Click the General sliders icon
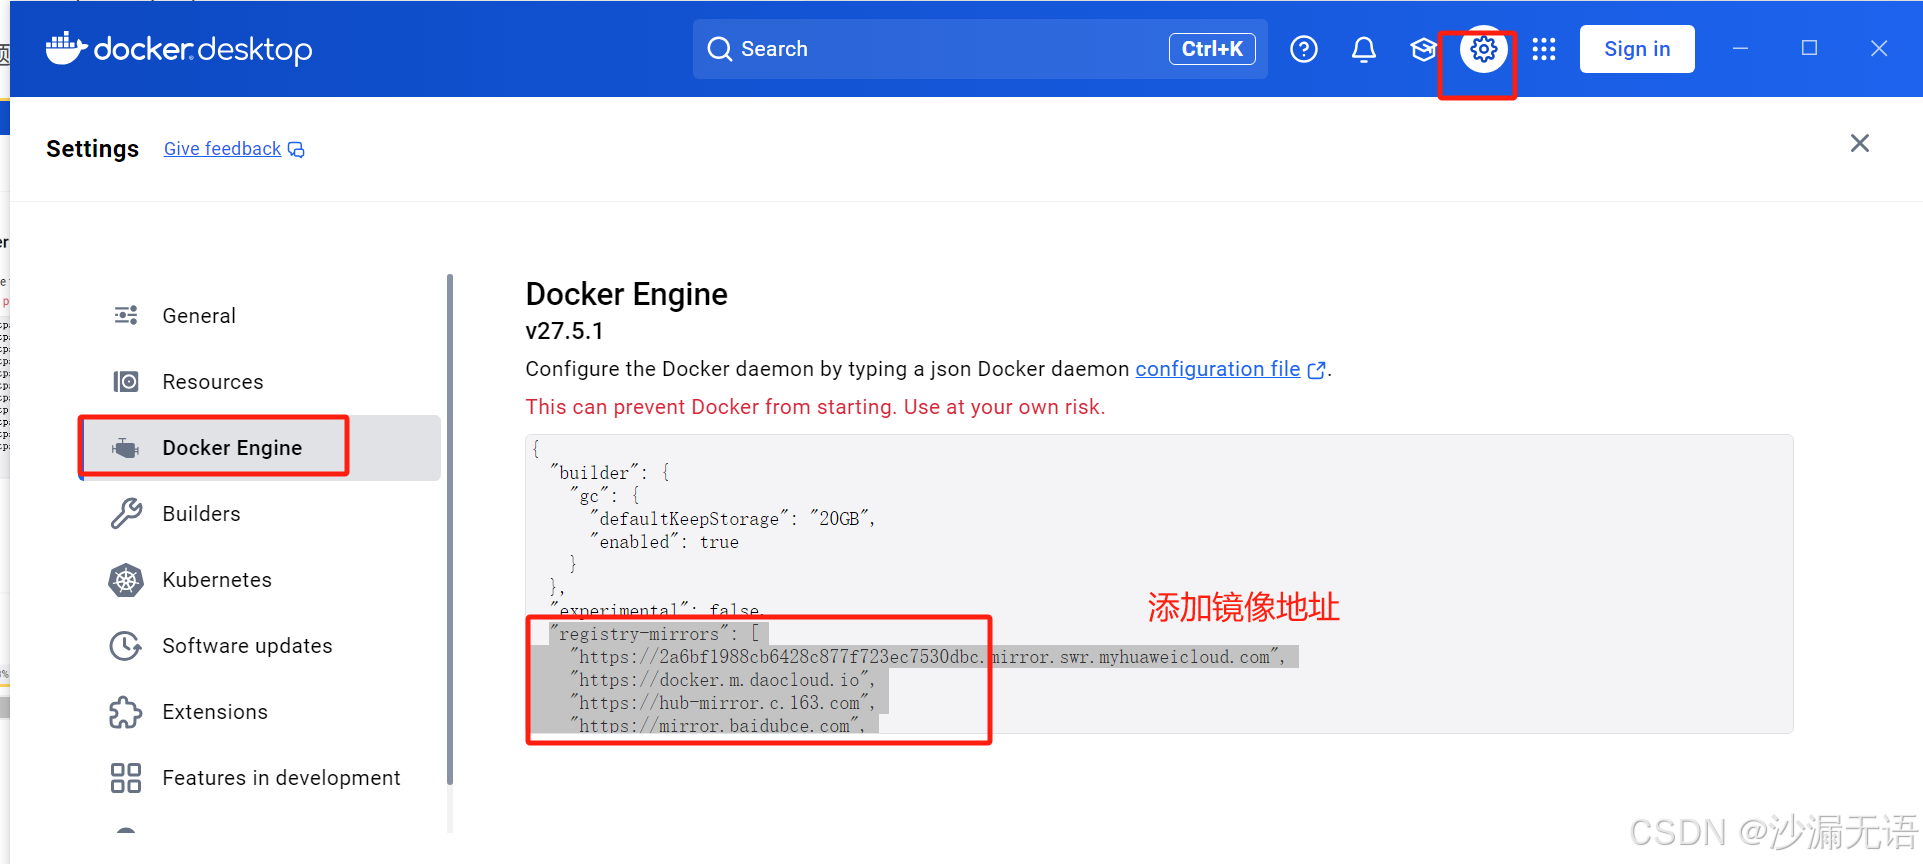The height and width of the screenshot is (864, 1923). click(126, 316)
